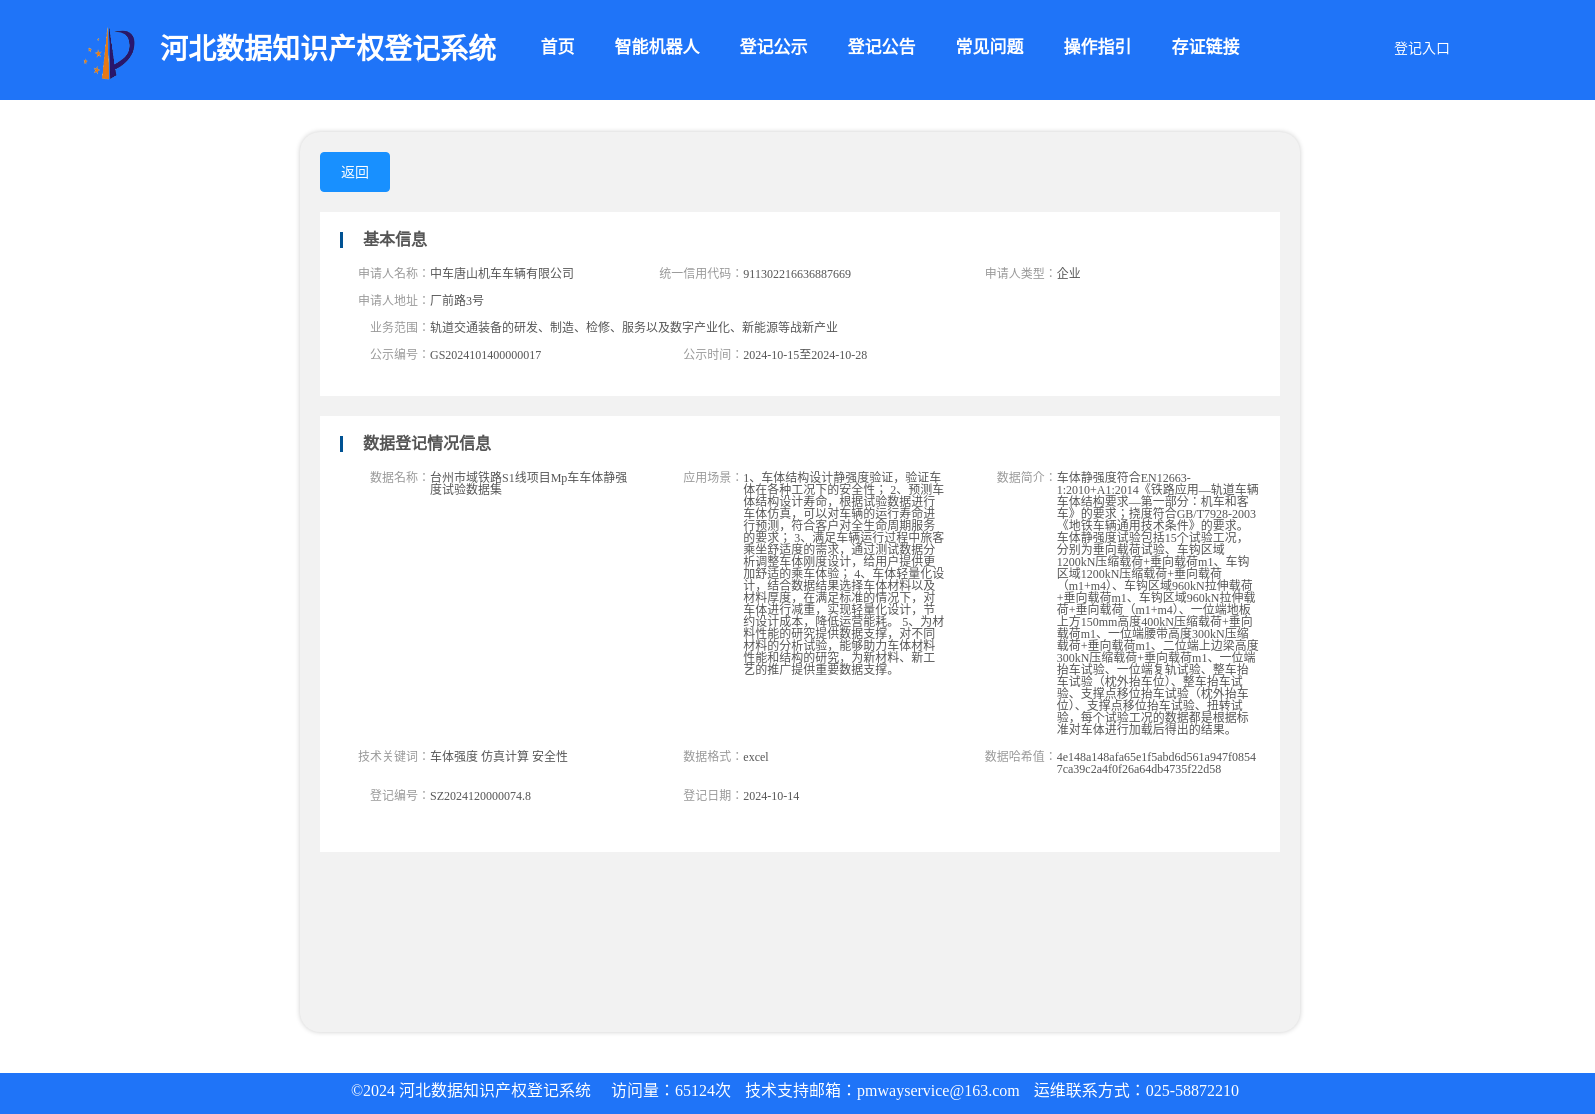Click the 登记入口 login link
This screenshot has width=1595, height=1114.
[x=1421, y=48]
